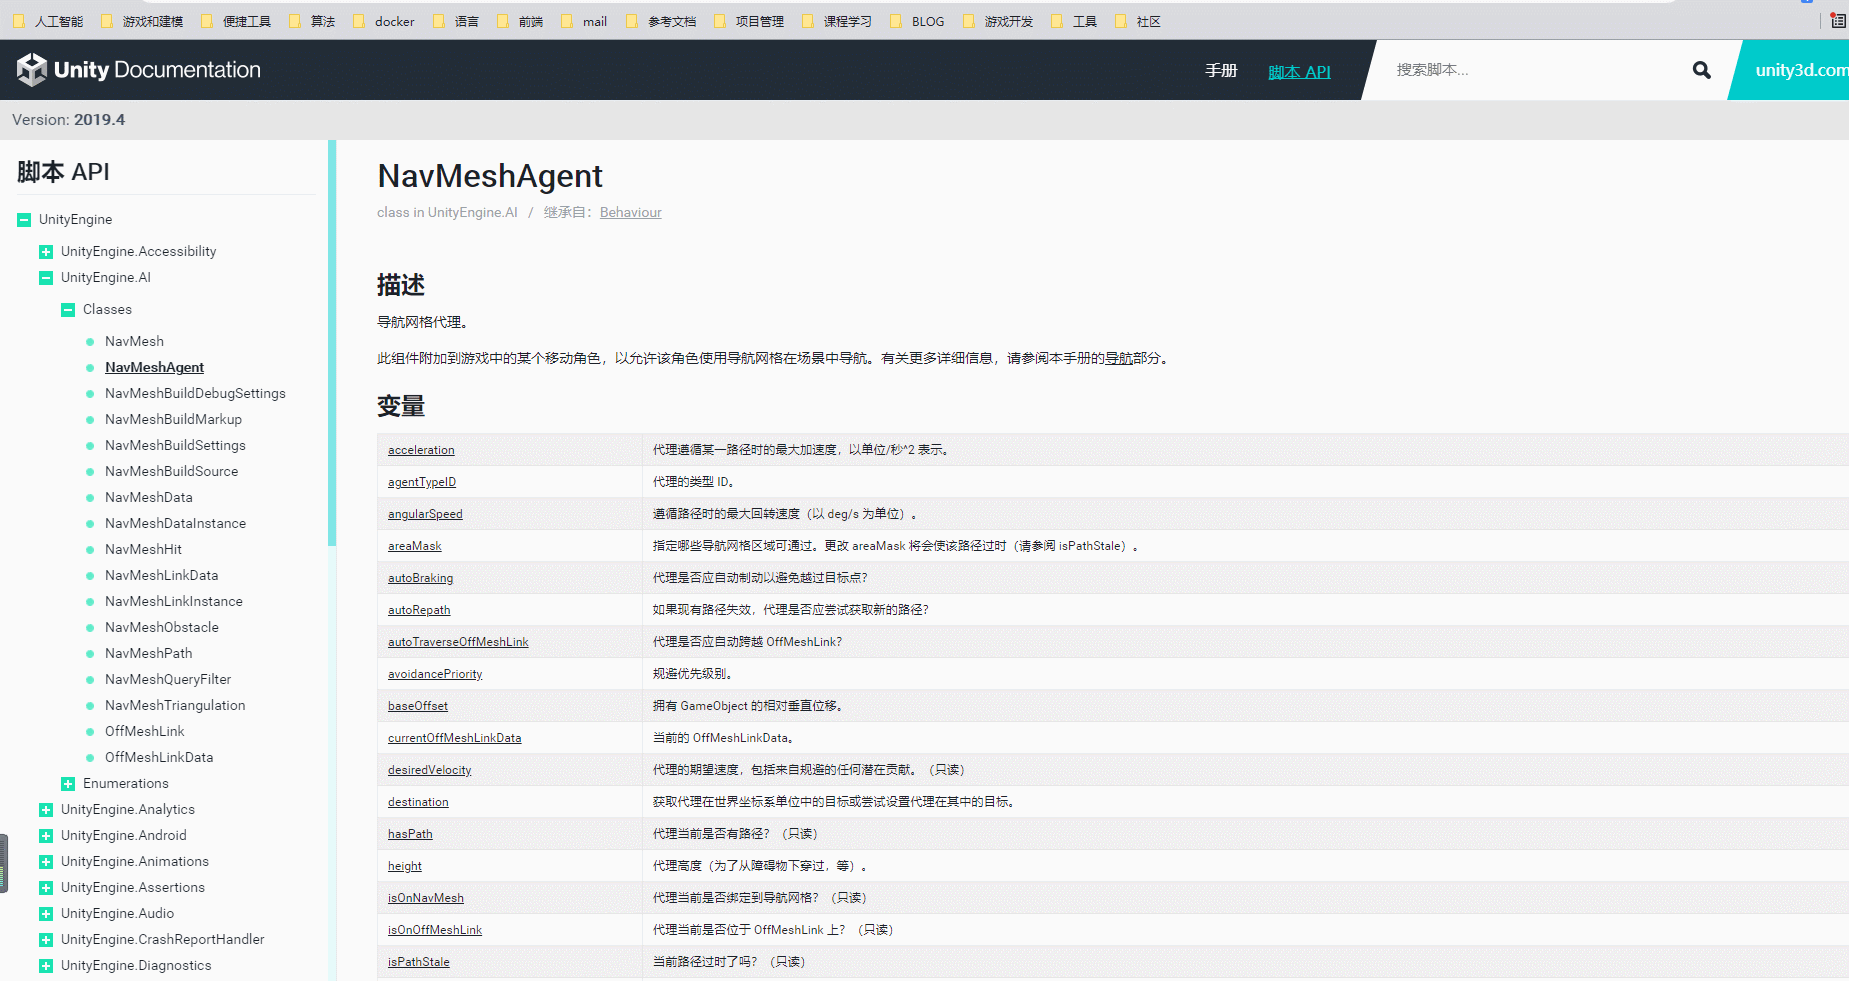1849x981 pixels.
Task: Open the Behaviour base class link
Action: pos(631,212)
